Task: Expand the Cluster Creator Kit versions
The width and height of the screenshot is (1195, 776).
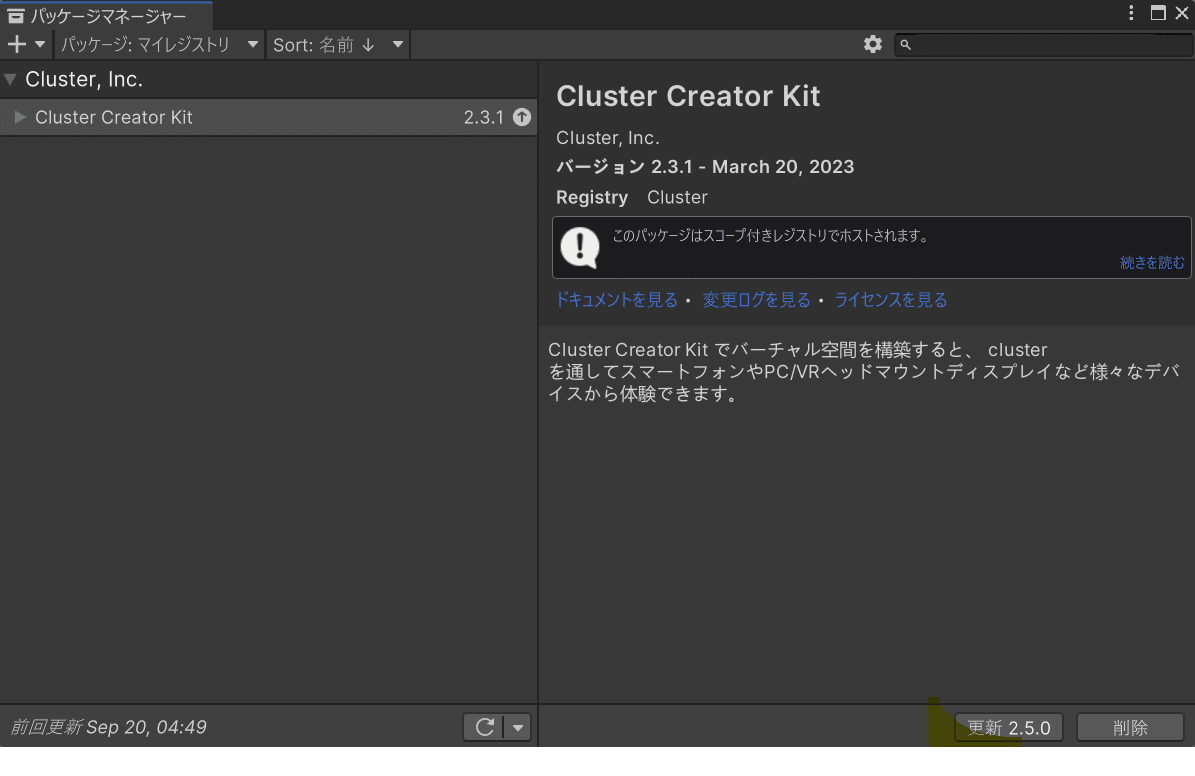Action: tap(21, 117)
